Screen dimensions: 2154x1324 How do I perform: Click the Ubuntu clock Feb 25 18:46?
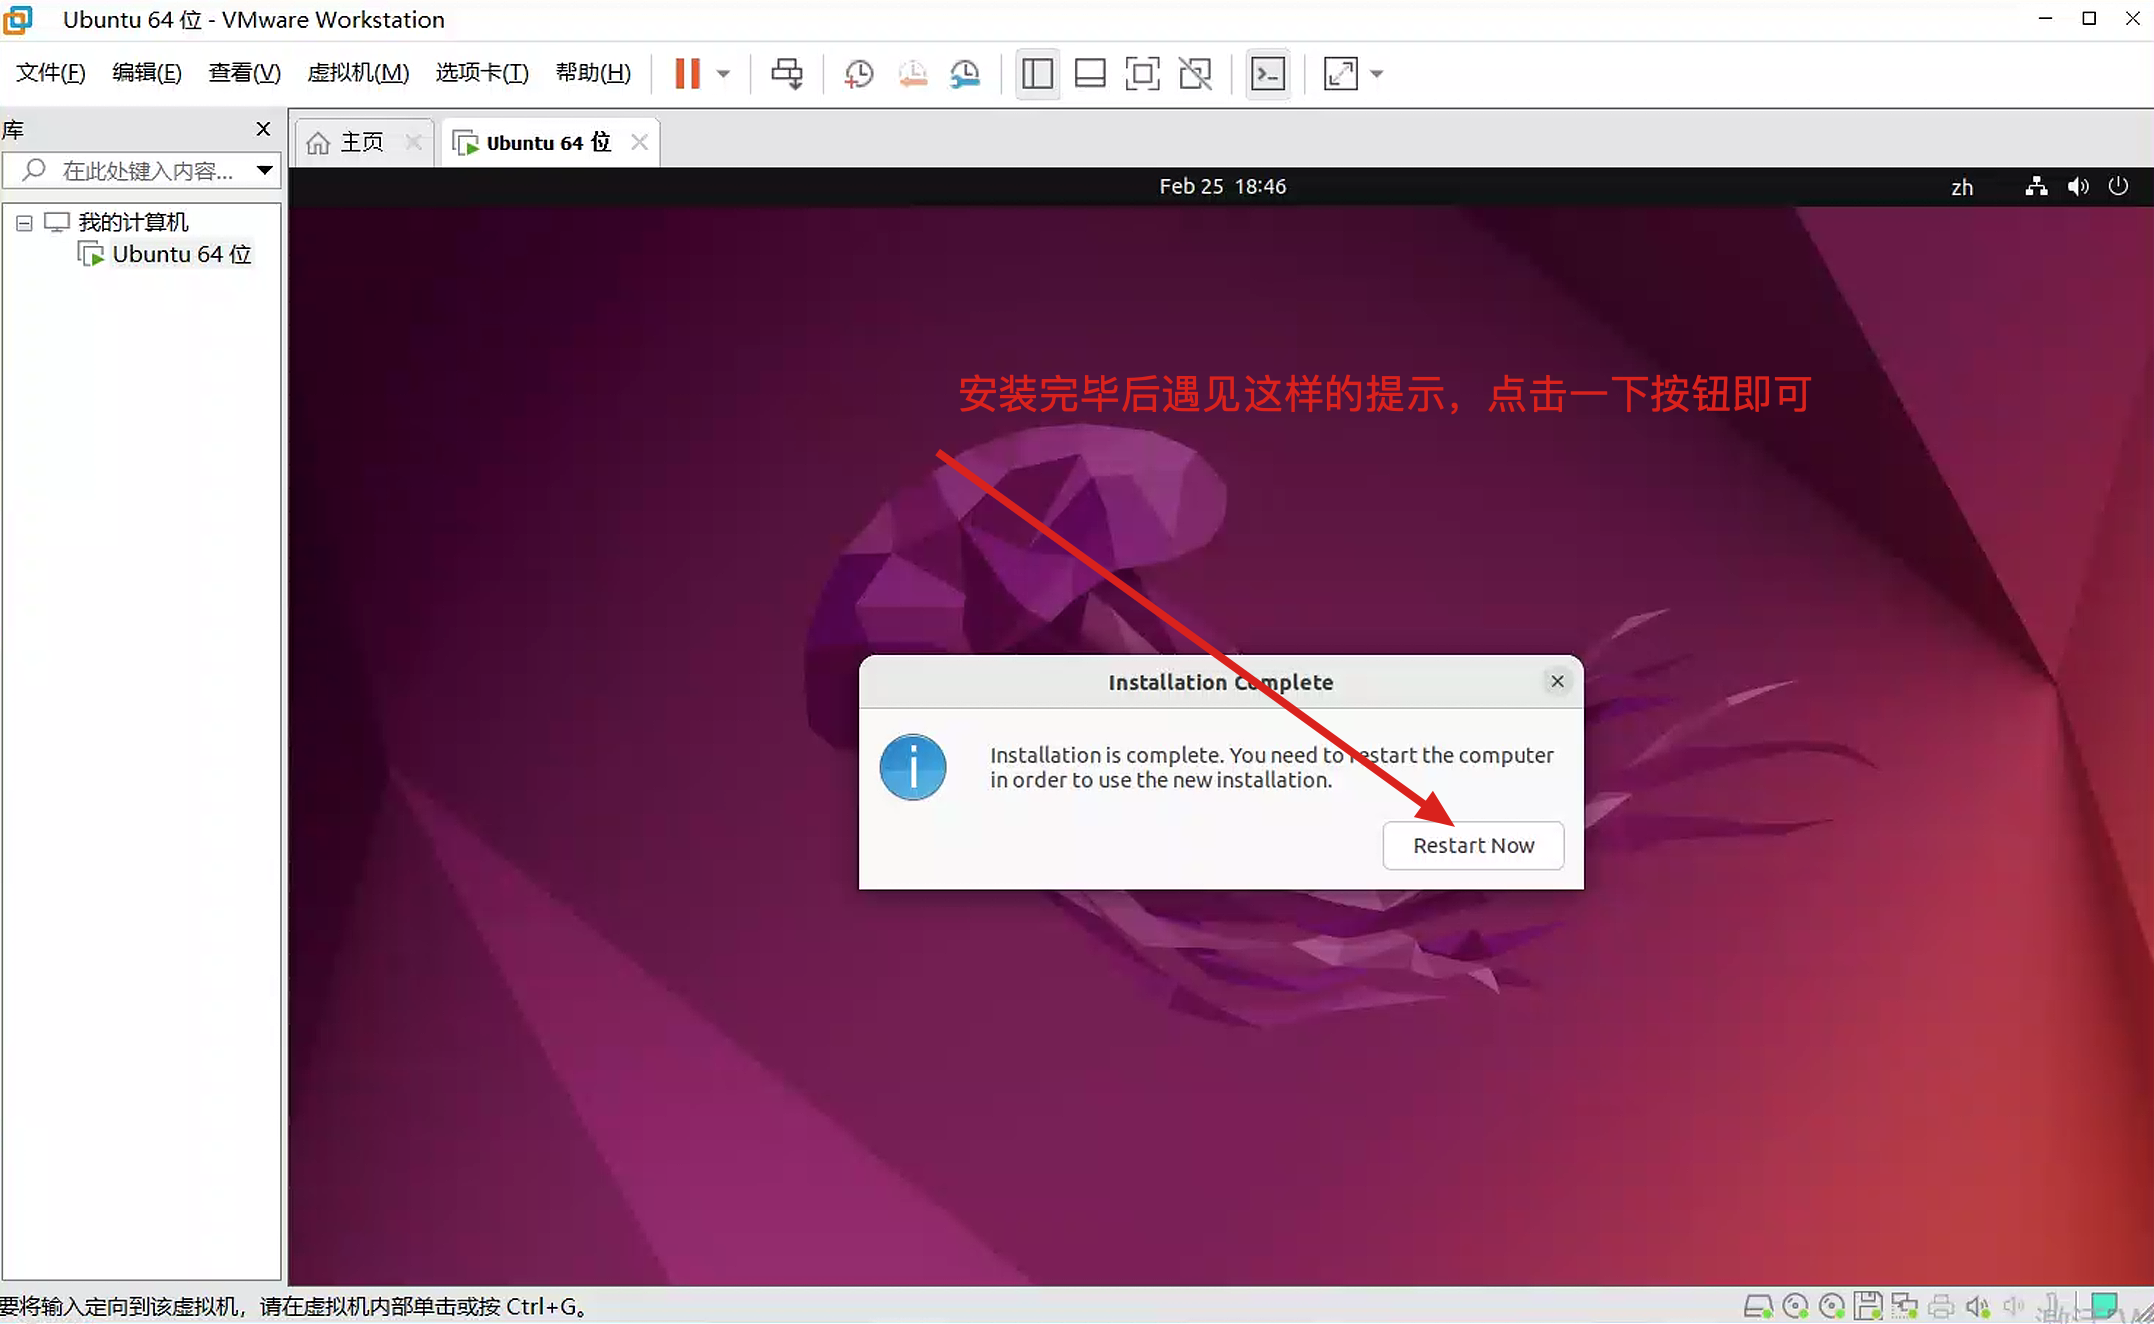[x=1222, y=186]
